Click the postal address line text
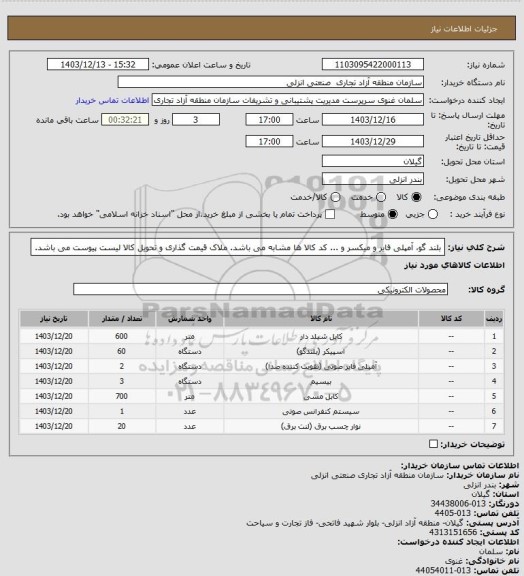 [x=355, y=522]
